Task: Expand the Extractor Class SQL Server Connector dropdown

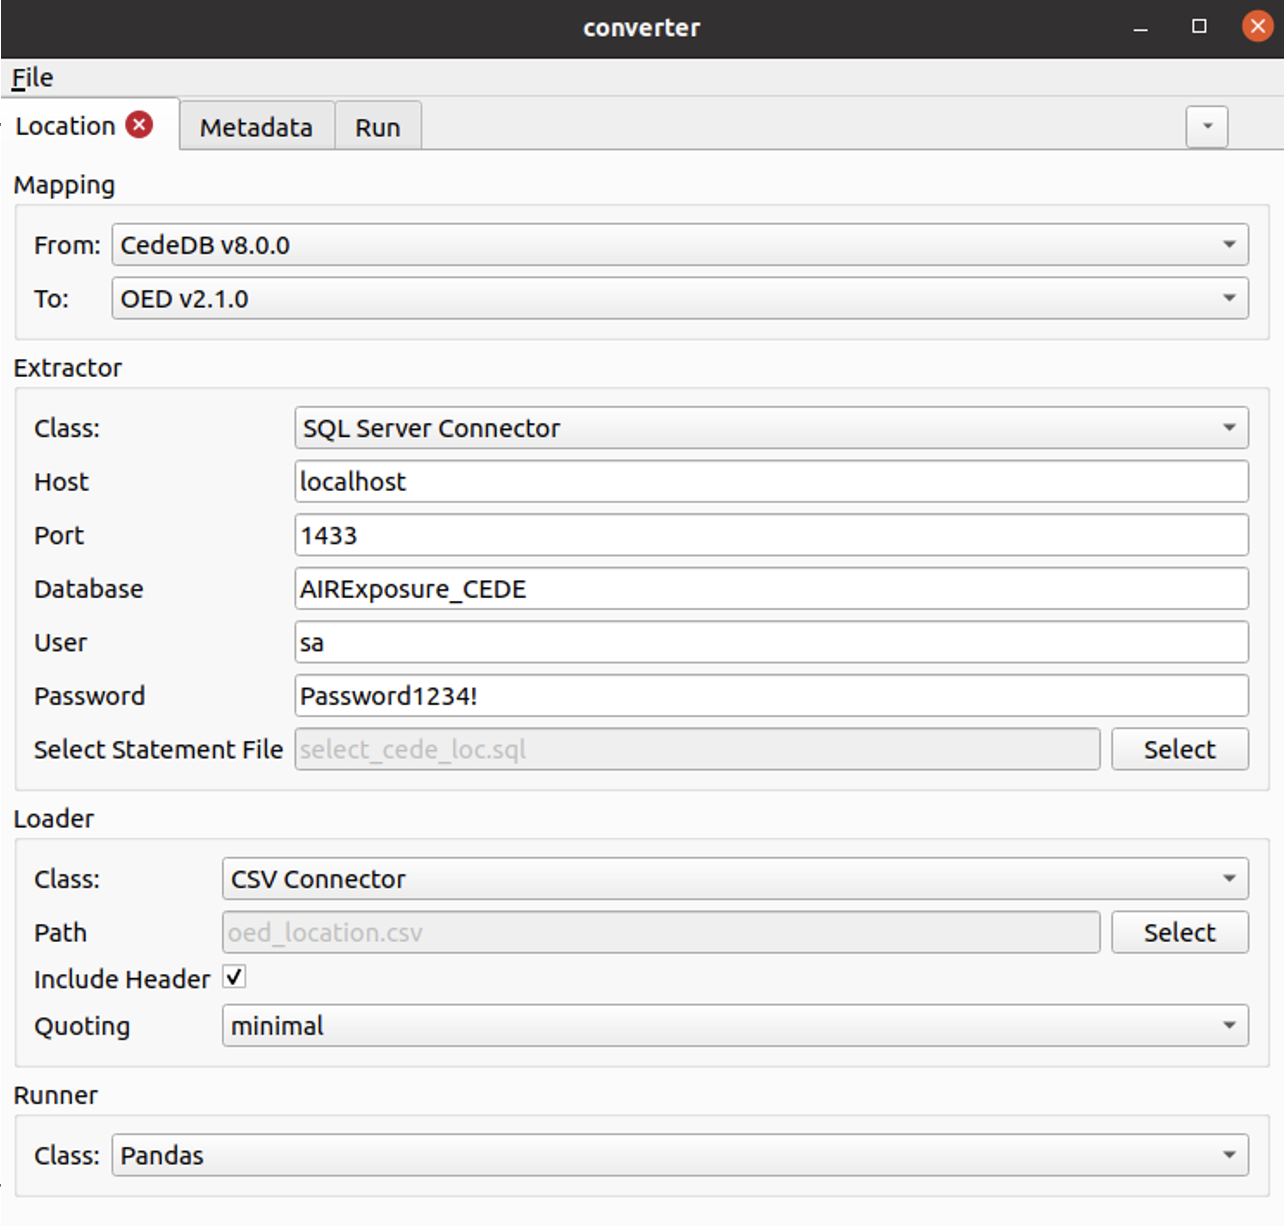Action: (x=771, y=428)
